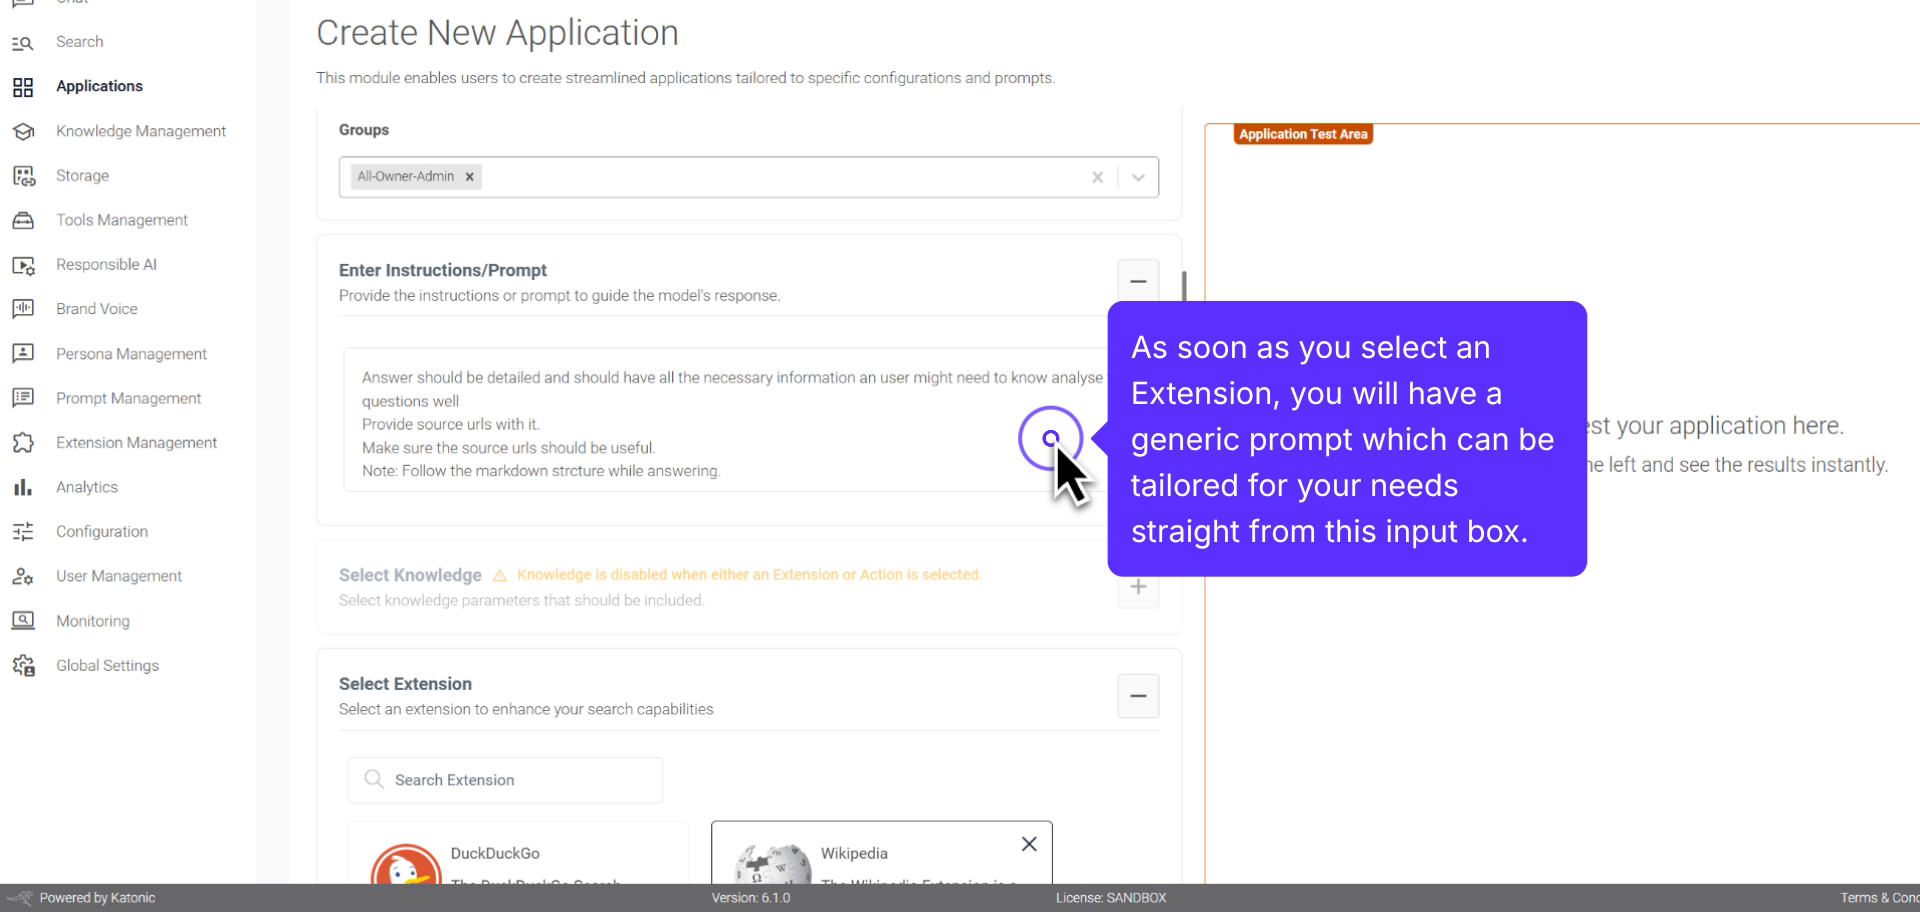Expand the Groups selection dropdown
This screenshot has width=1920, height=912.
pyautogui.click(x=1136, y=176)
